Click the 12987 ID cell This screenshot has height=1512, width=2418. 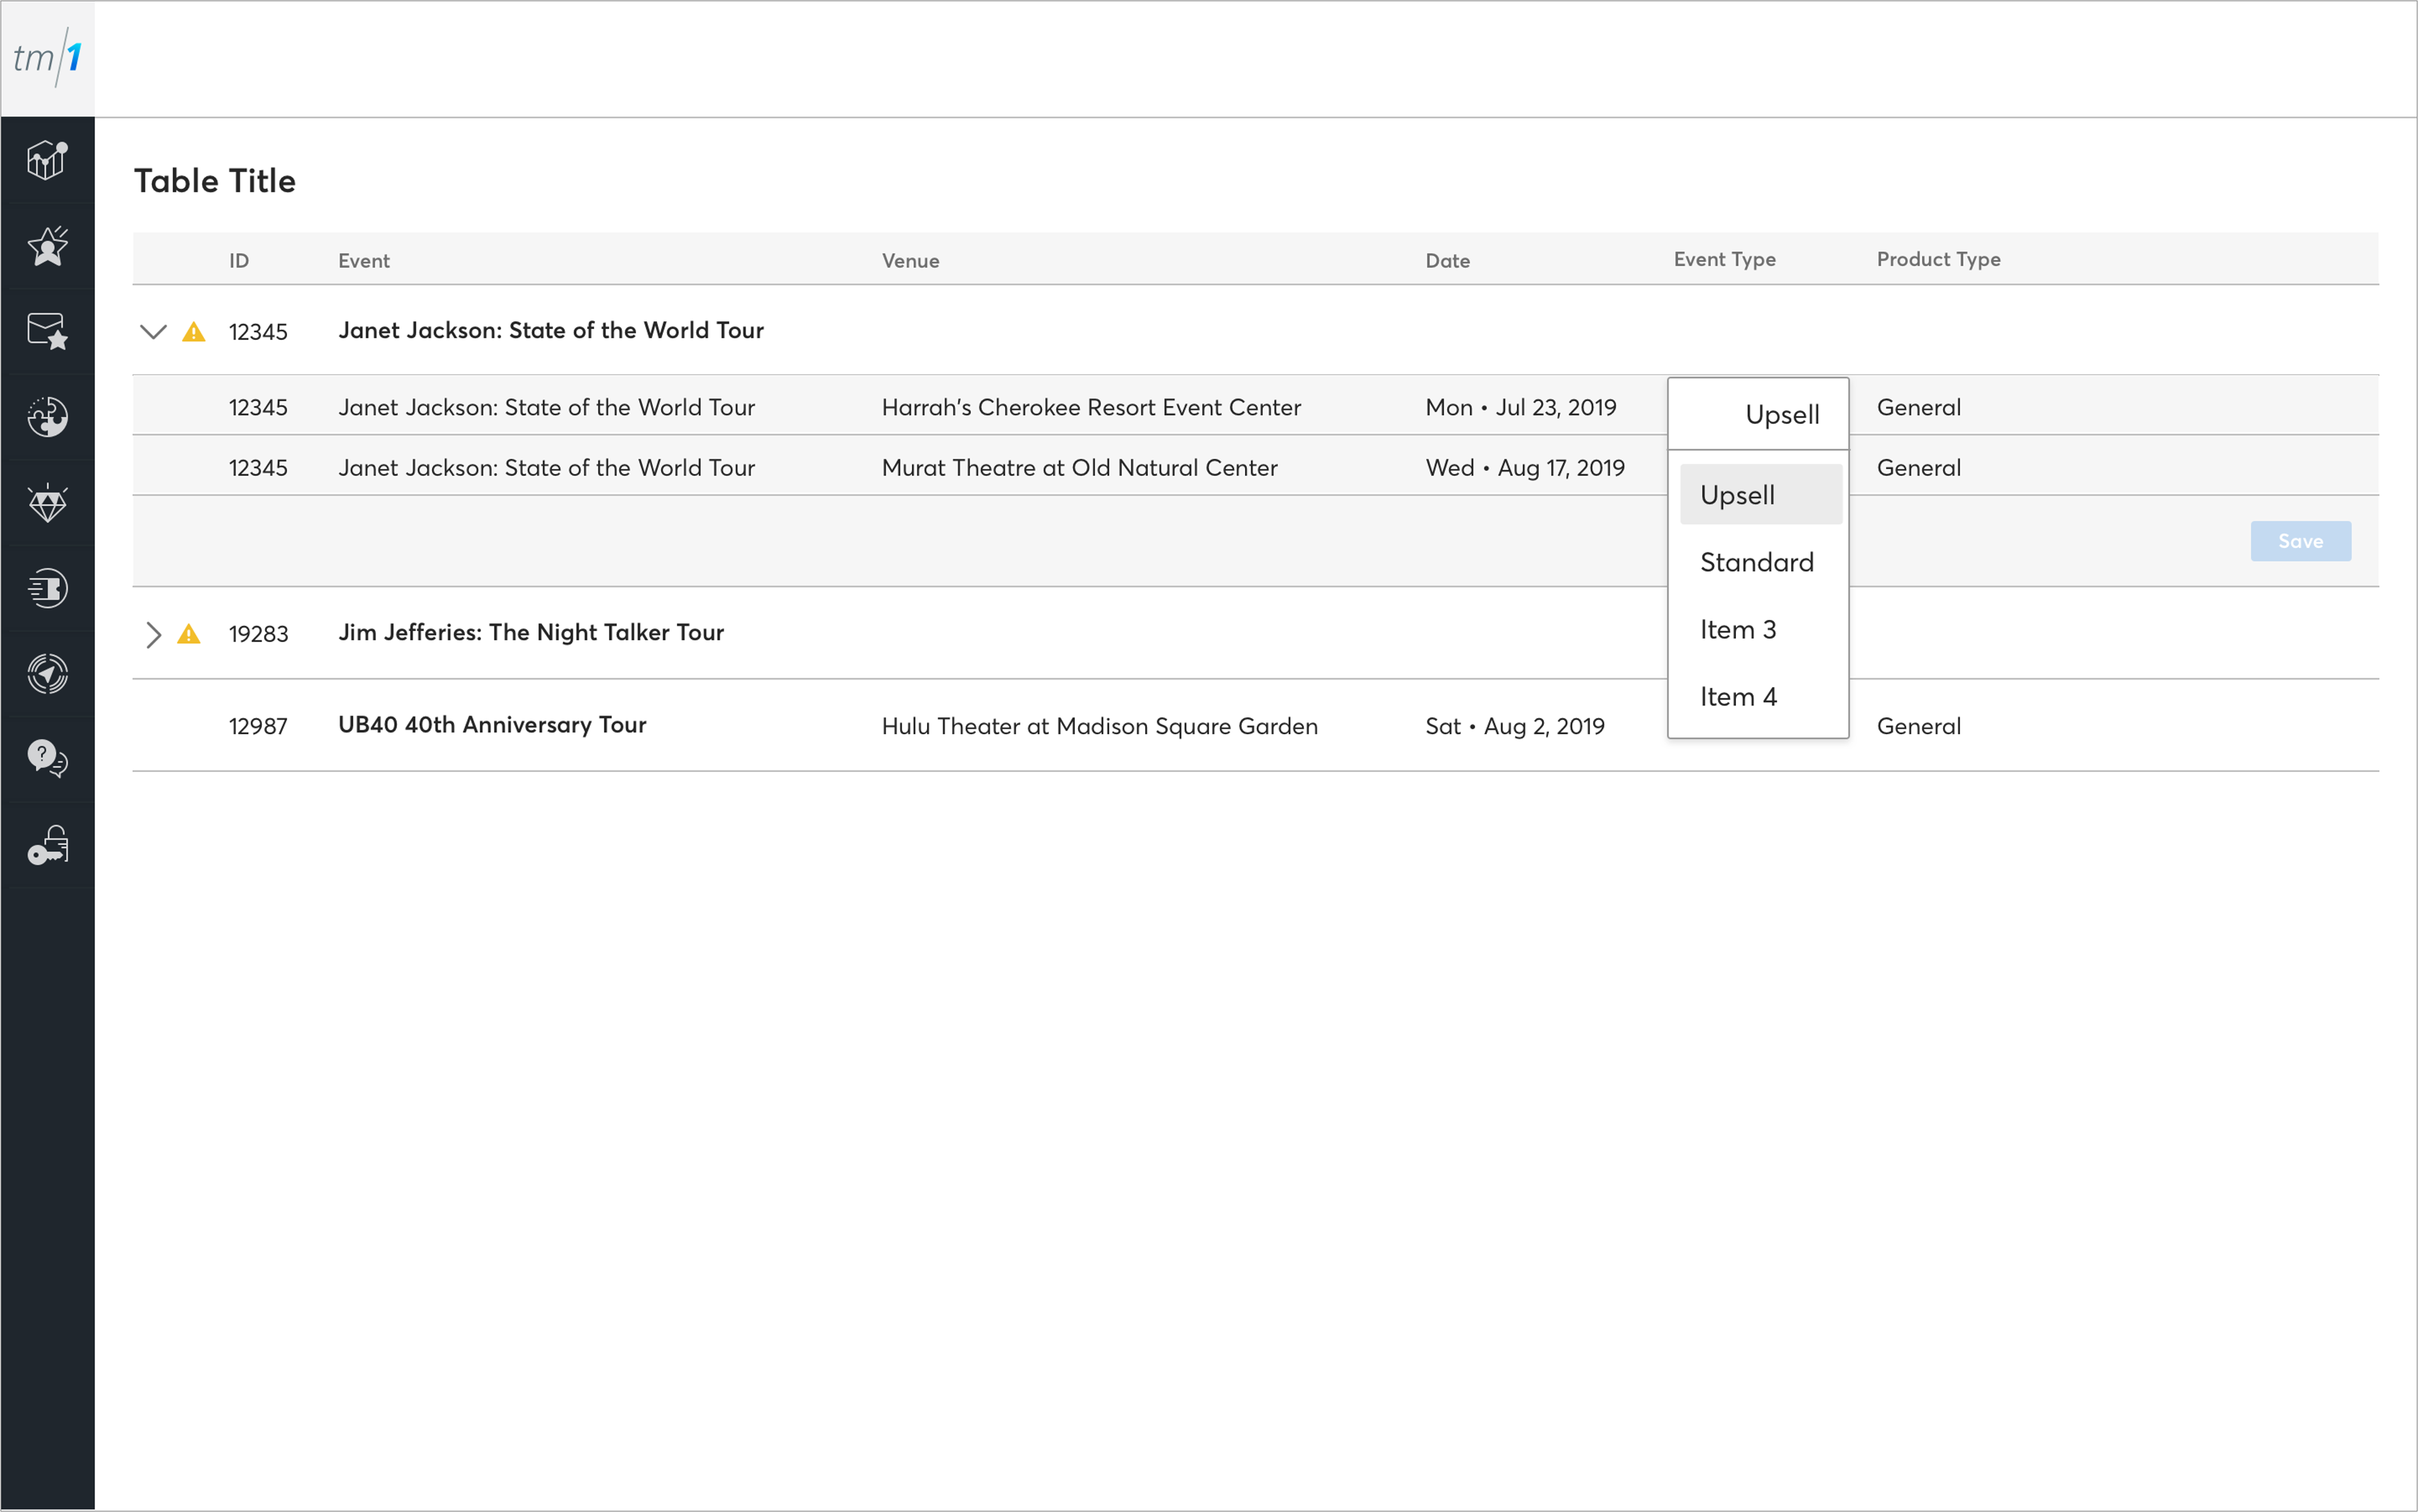tap(258, 726)
